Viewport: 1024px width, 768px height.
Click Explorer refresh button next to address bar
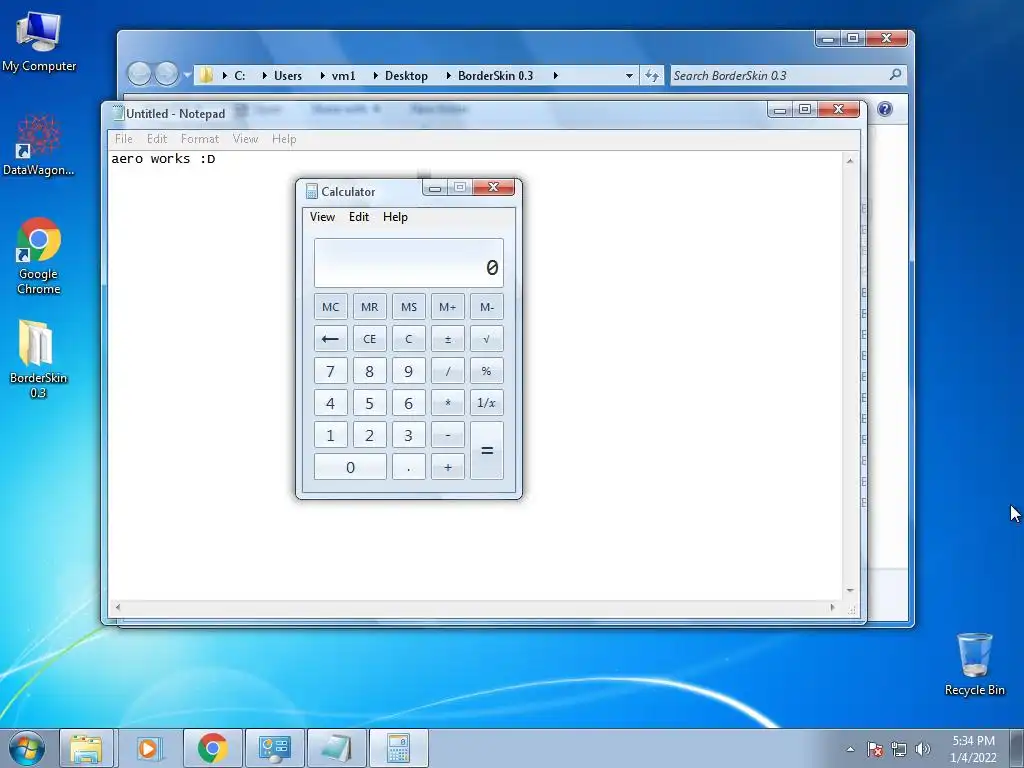[652, 75]
